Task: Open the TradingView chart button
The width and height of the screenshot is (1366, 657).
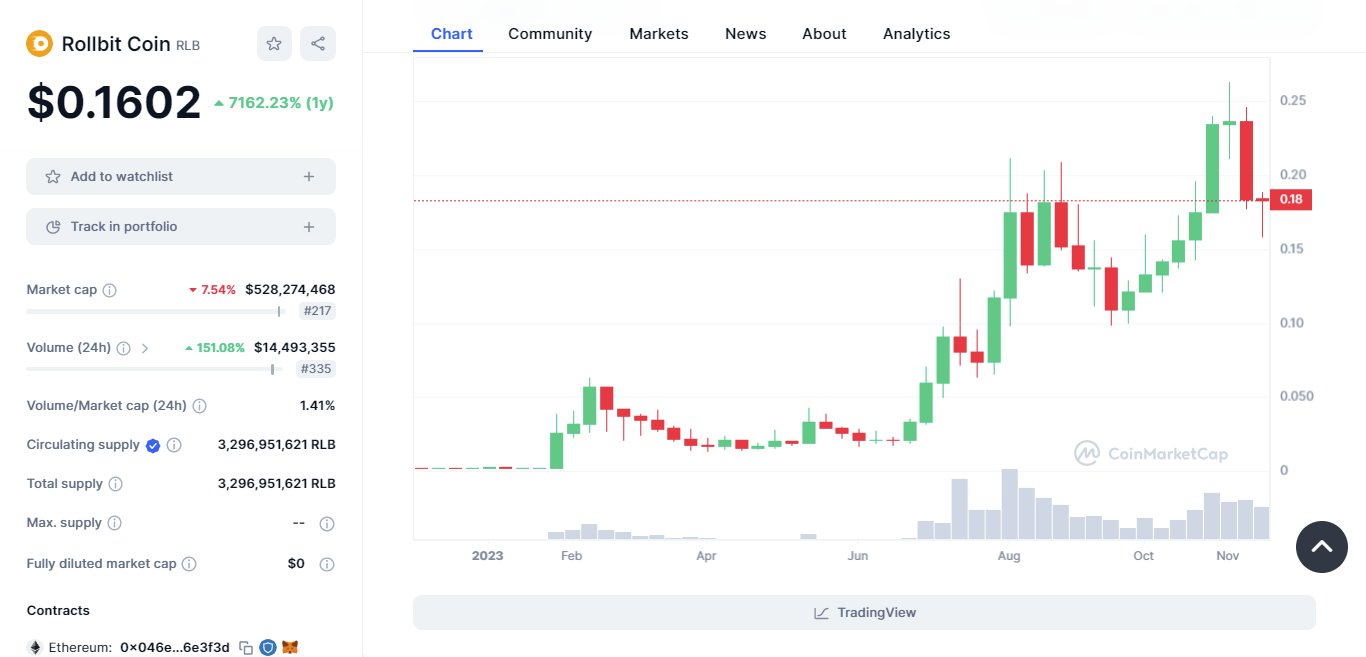Action: pos(864,613)
